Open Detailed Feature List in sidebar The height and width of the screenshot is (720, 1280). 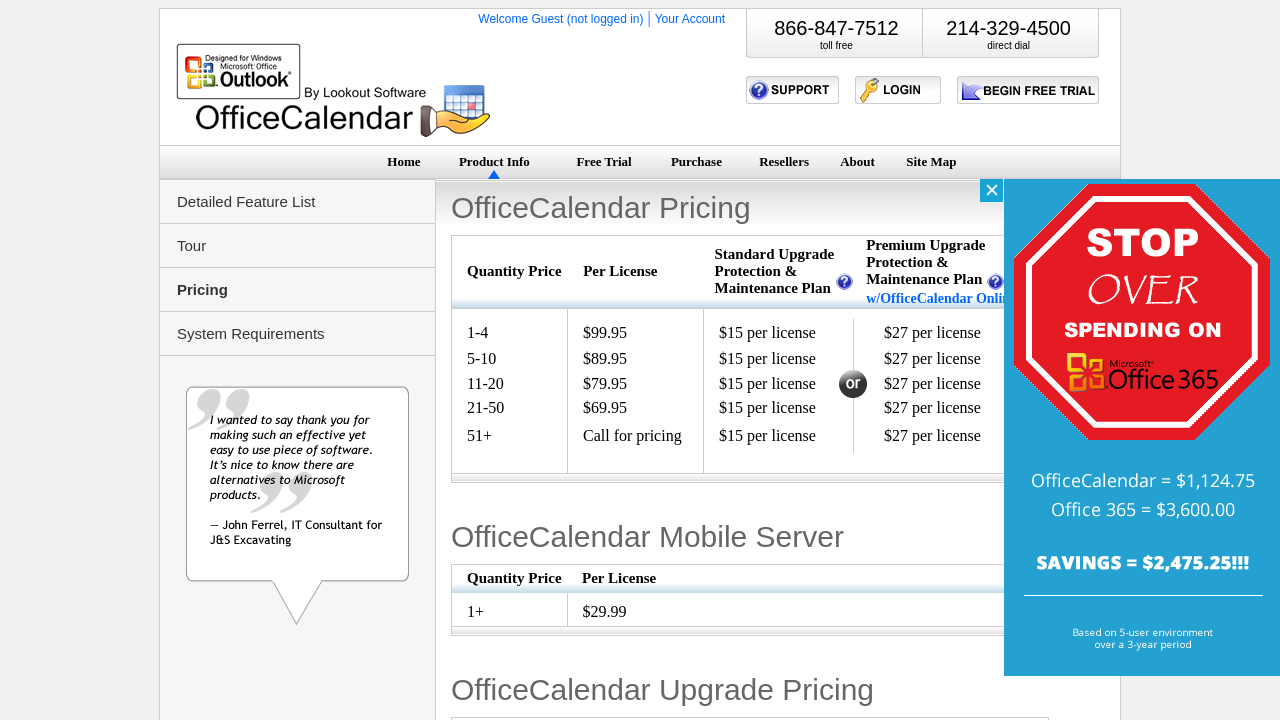246,202
